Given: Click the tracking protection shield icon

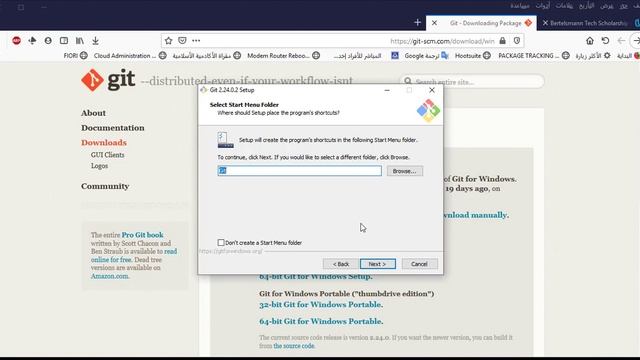Looking at the screenshot, I should (x=517, y=40).
